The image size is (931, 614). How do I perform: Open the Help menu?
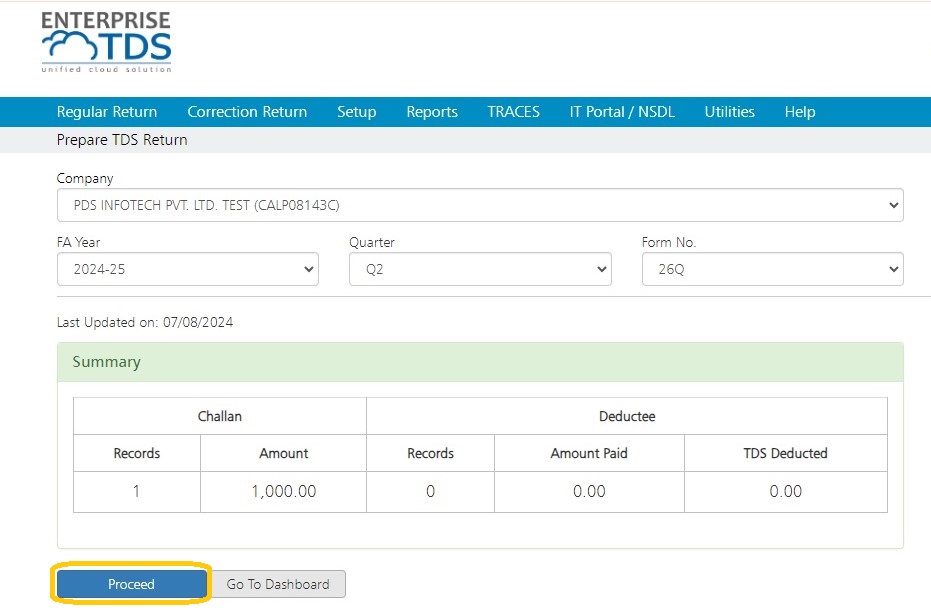(800, 112)
